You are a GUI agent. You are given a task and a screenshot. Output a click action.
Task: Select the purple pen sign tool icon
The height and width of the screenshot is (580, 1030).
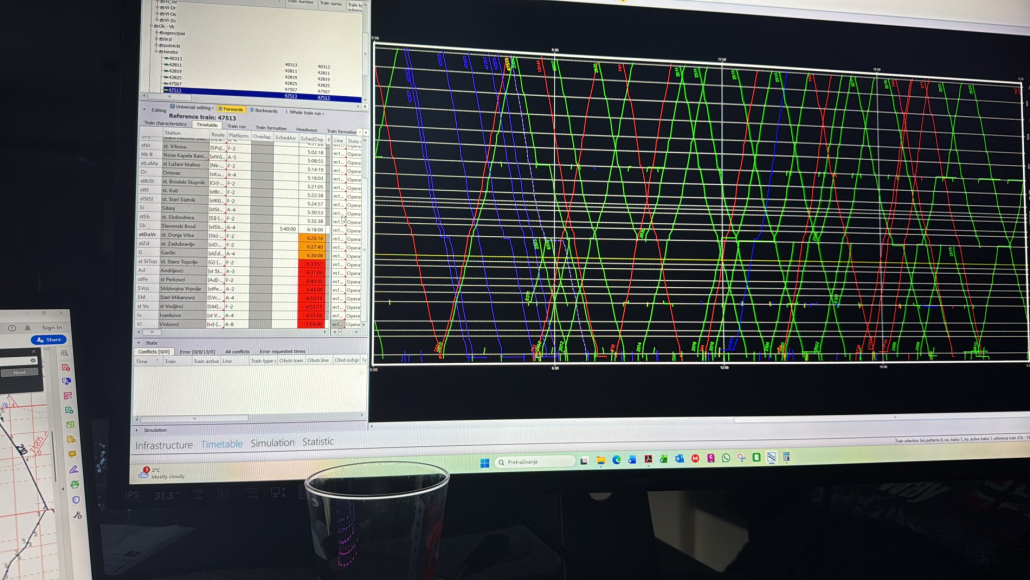tap(73, 469)
